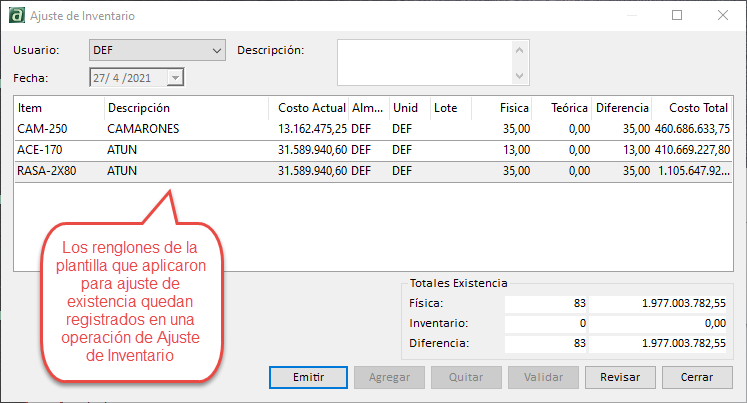
Task: Click the Física column header
Action: (x=502, y=108)
